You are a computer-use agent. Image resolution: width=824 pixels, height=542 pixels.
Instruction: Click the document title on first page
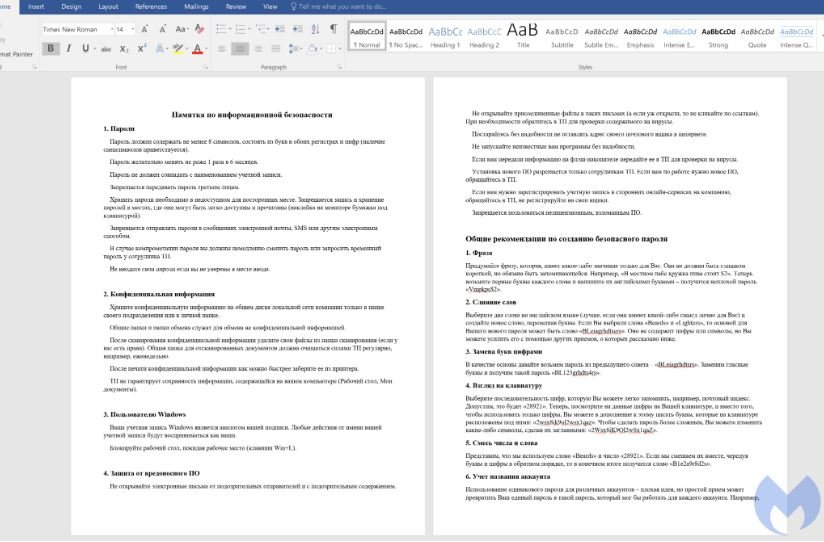point(252,114)
